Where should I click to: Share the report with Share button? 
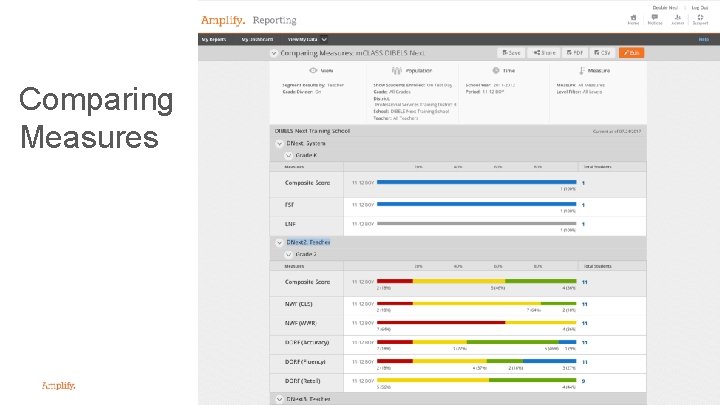[544, 53]
